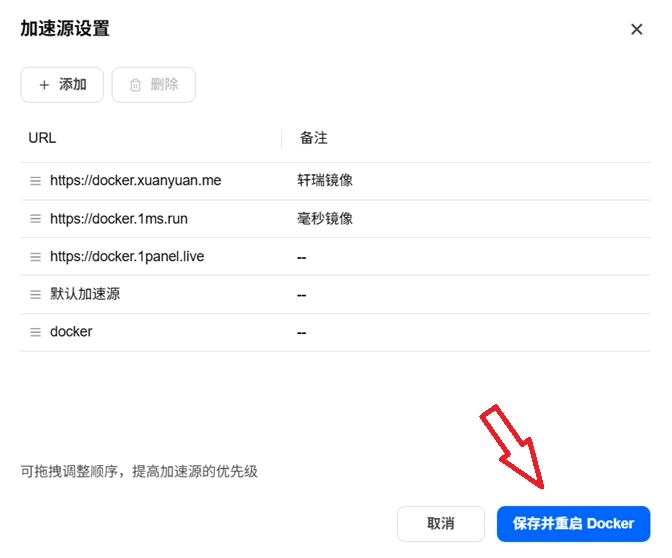Click the plus icon in 添加 button

click(44, 85)
